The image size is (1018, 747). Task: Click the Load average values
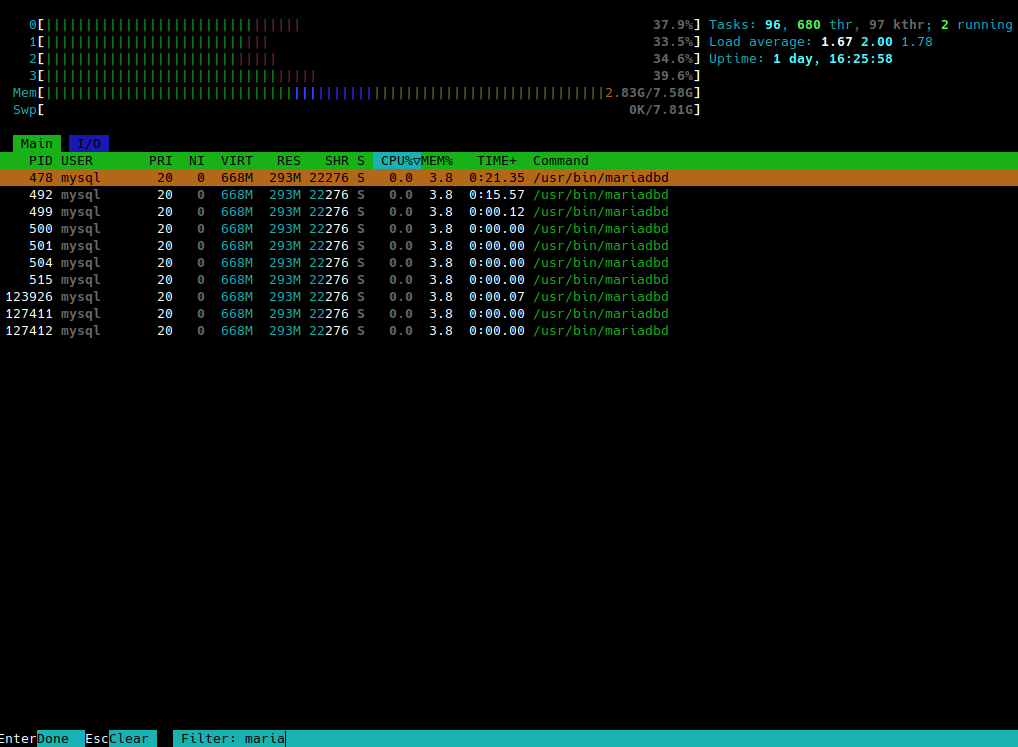876,42
